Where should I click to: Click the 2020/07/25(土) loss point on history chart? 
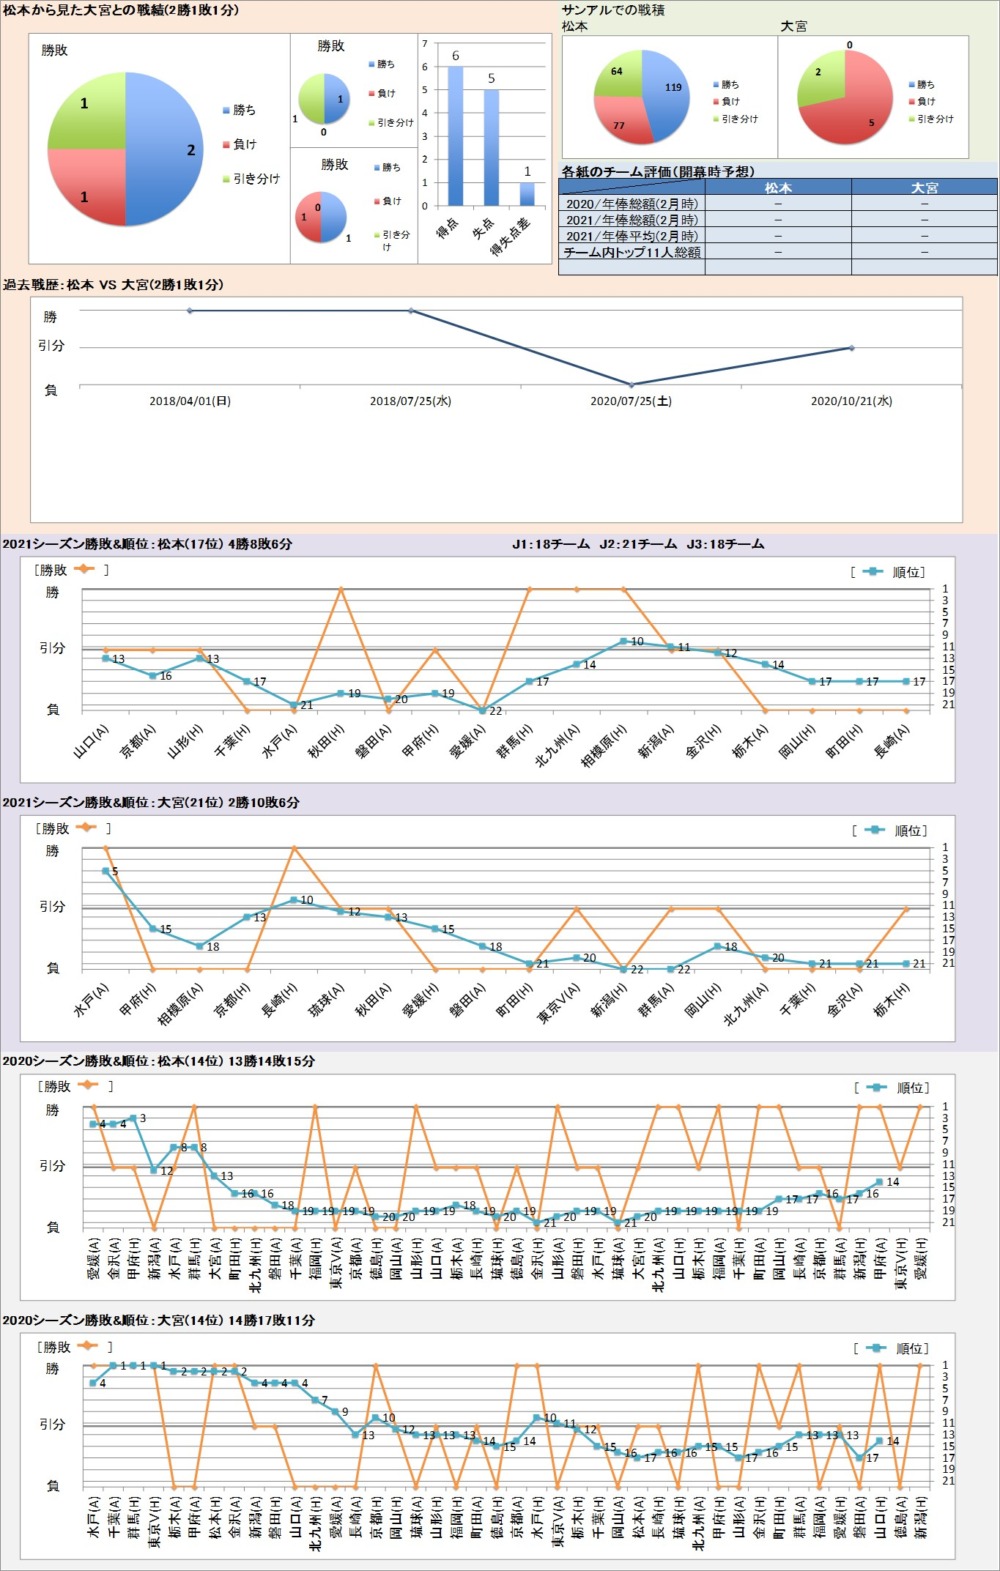(631, 384)
